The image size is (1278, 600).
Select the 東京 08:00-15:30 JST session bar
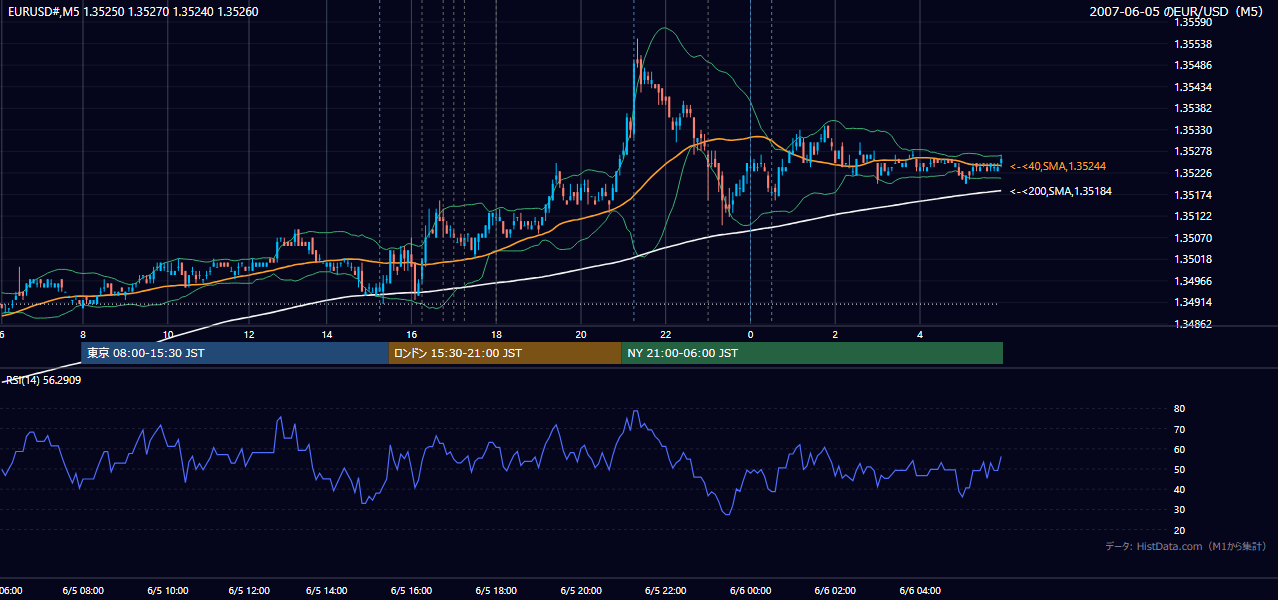234,353
